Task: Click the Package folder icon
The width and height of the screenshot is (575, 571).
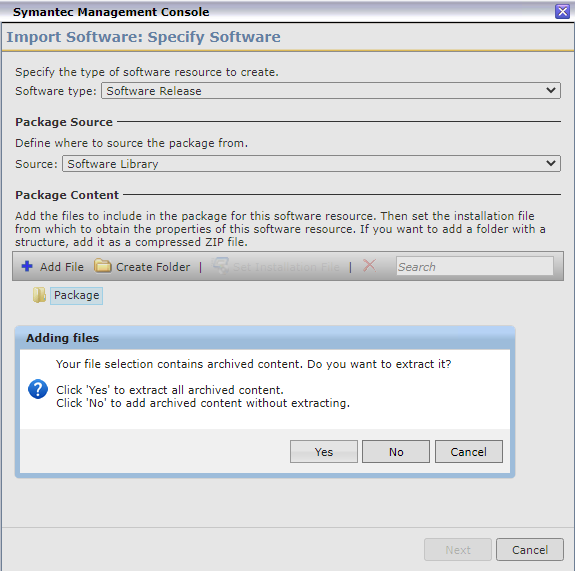Action: click(39, 295)
